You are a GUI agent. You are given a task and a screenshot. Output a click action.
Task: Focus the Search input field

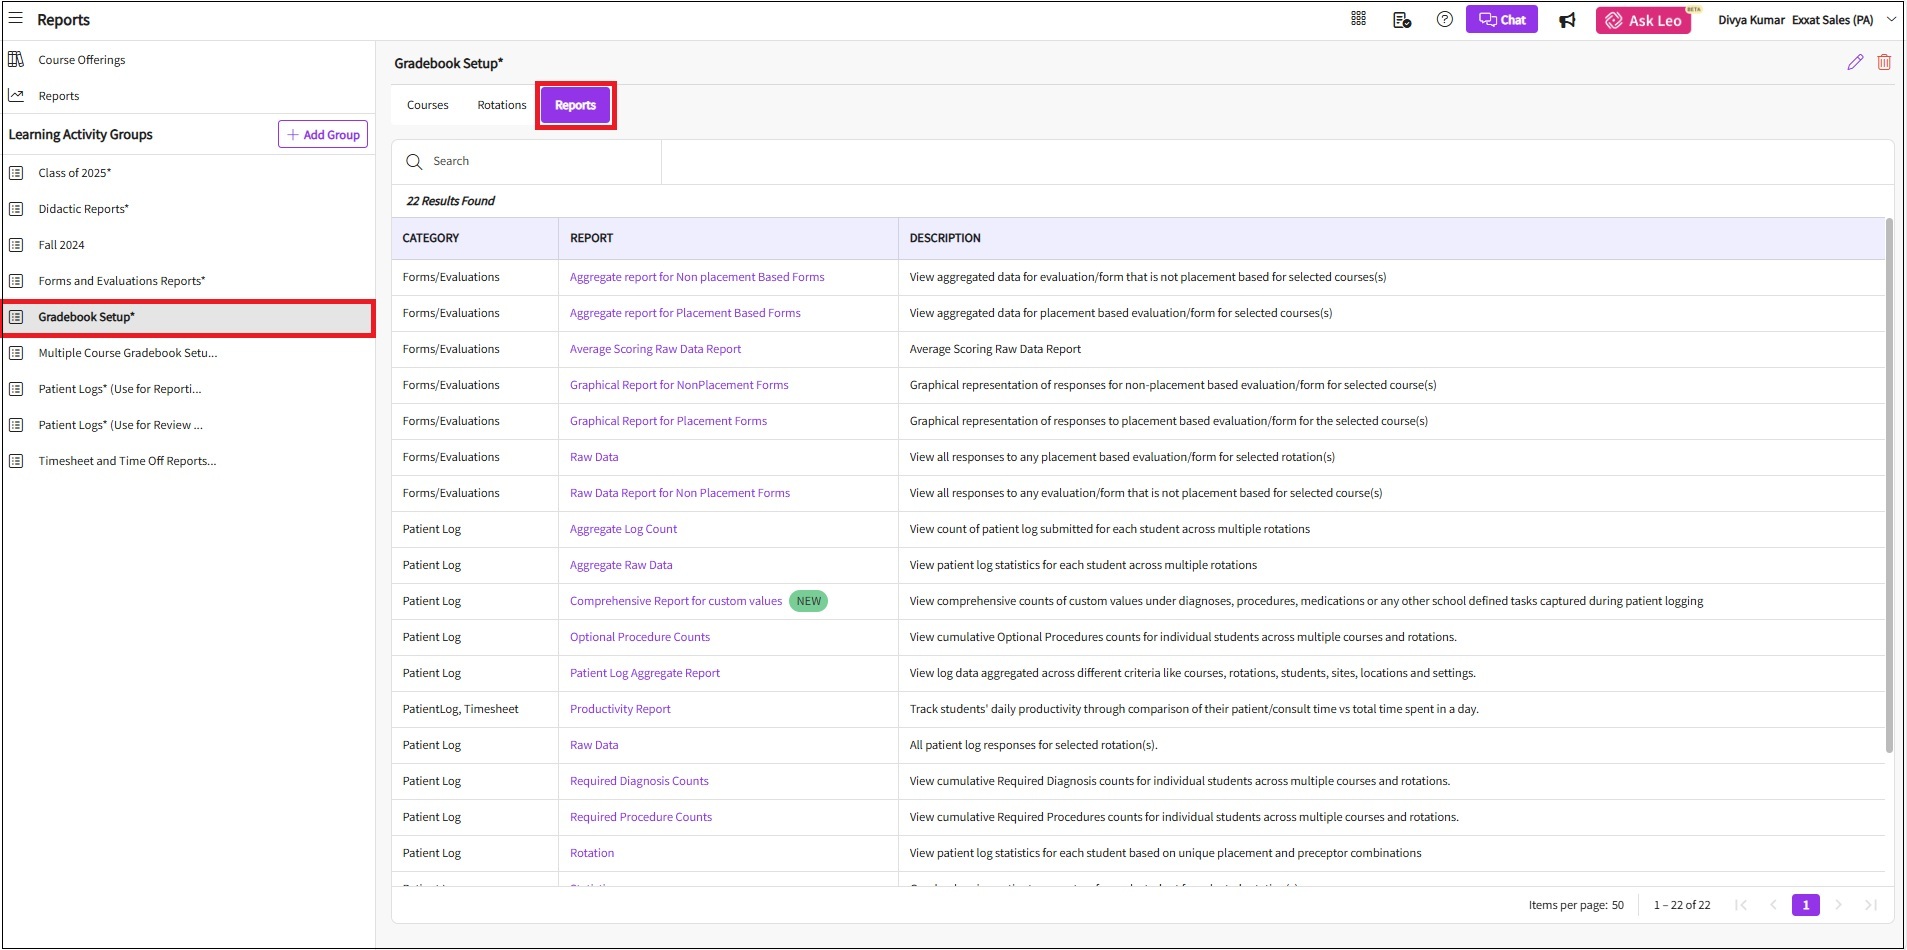tap(527, 162)
